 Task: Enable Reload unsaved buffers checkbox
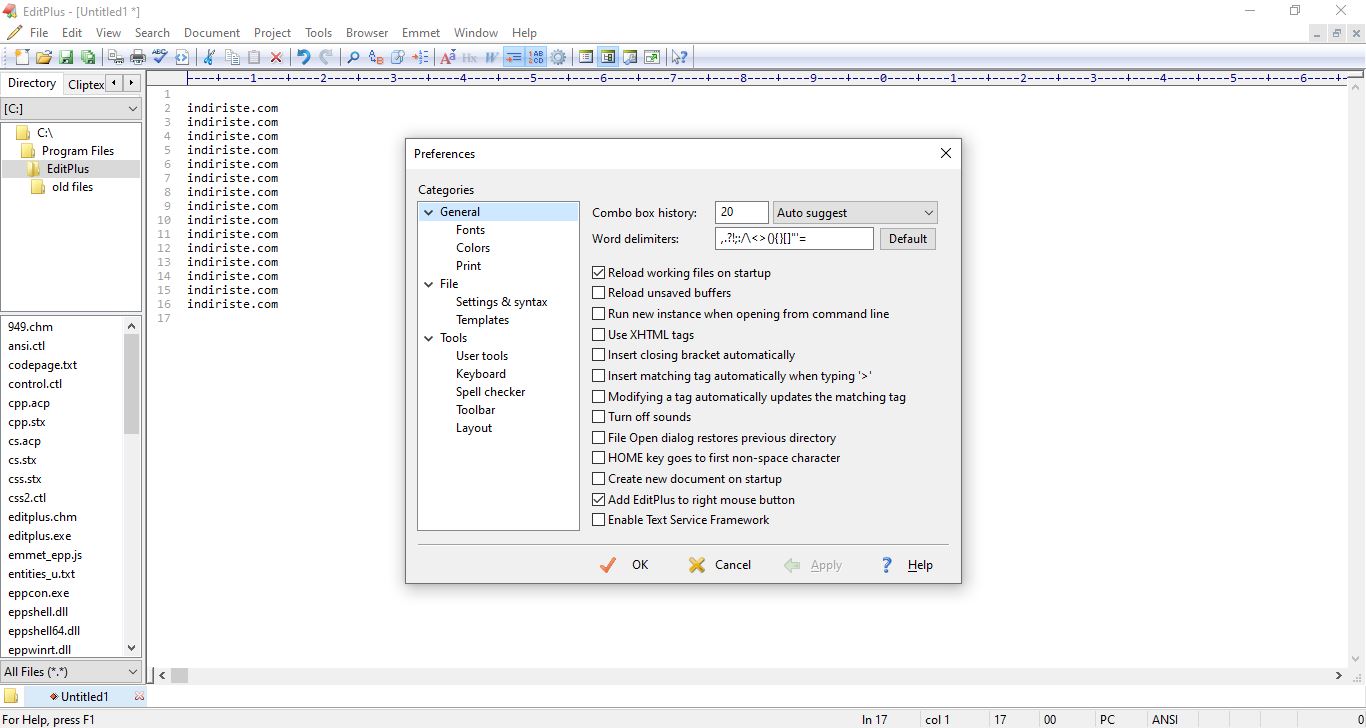[x=599, y=293]
